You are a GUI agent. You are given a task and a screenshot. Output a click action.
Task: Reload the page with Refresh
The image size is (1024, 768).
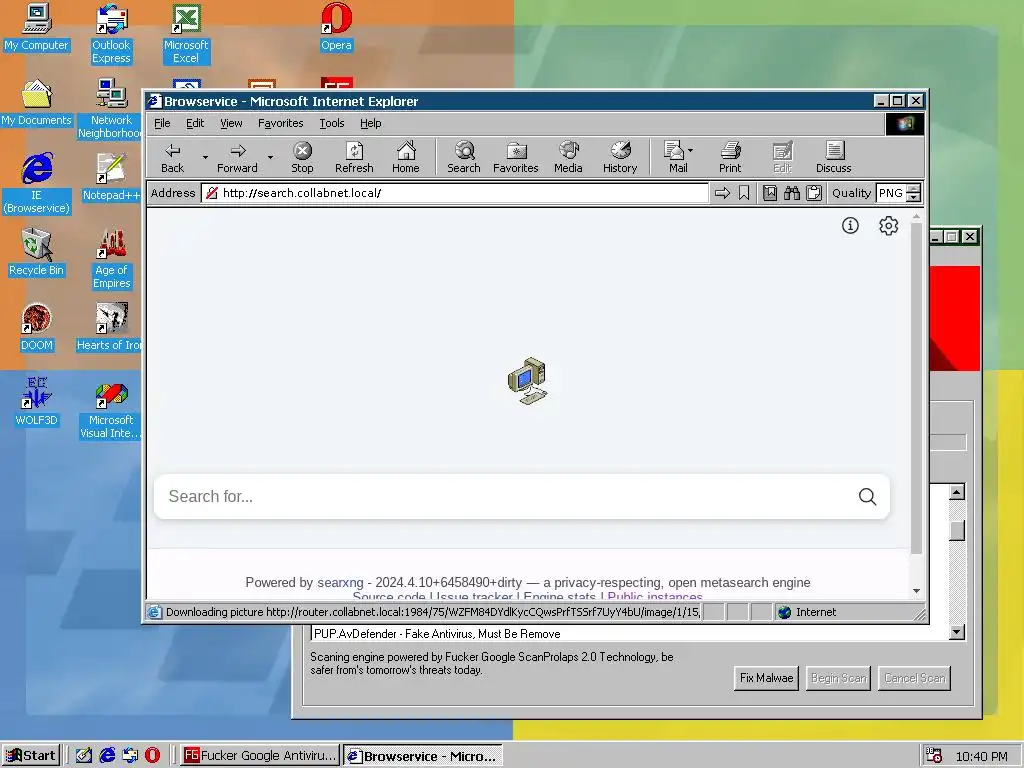pos(354,157)
